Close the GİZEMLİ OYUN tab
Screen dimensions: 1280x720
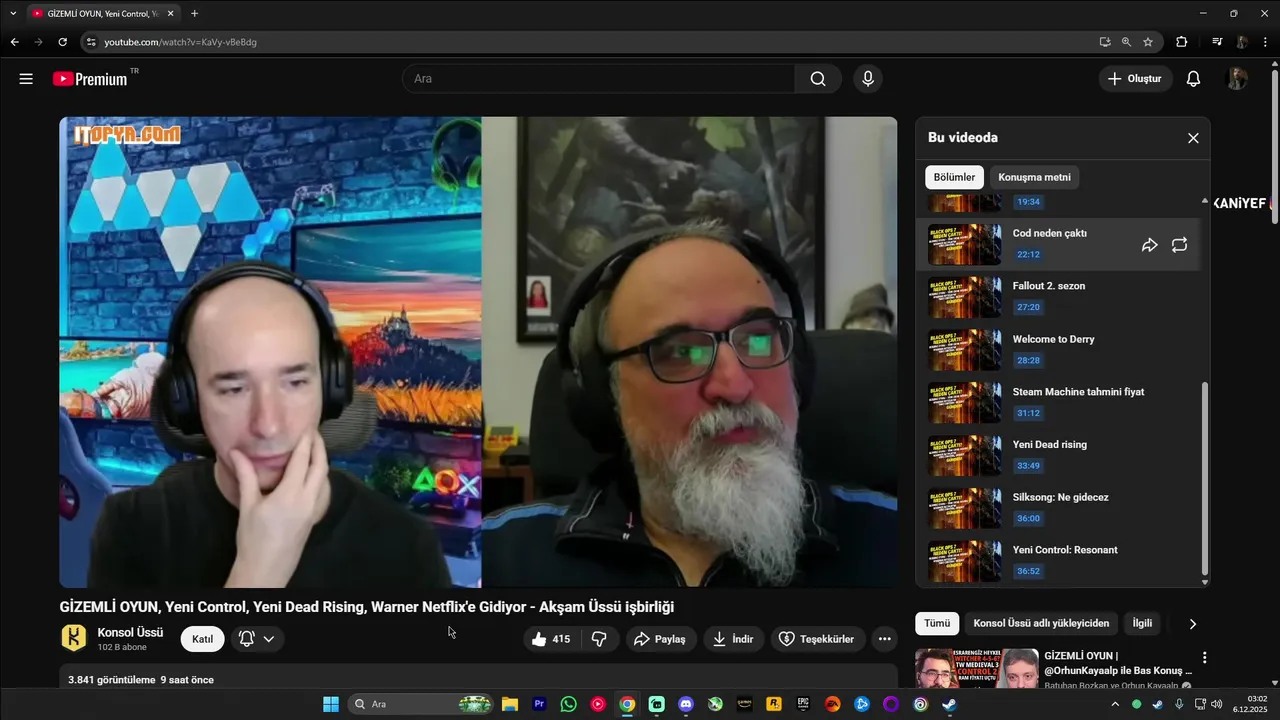coord(170,13)
